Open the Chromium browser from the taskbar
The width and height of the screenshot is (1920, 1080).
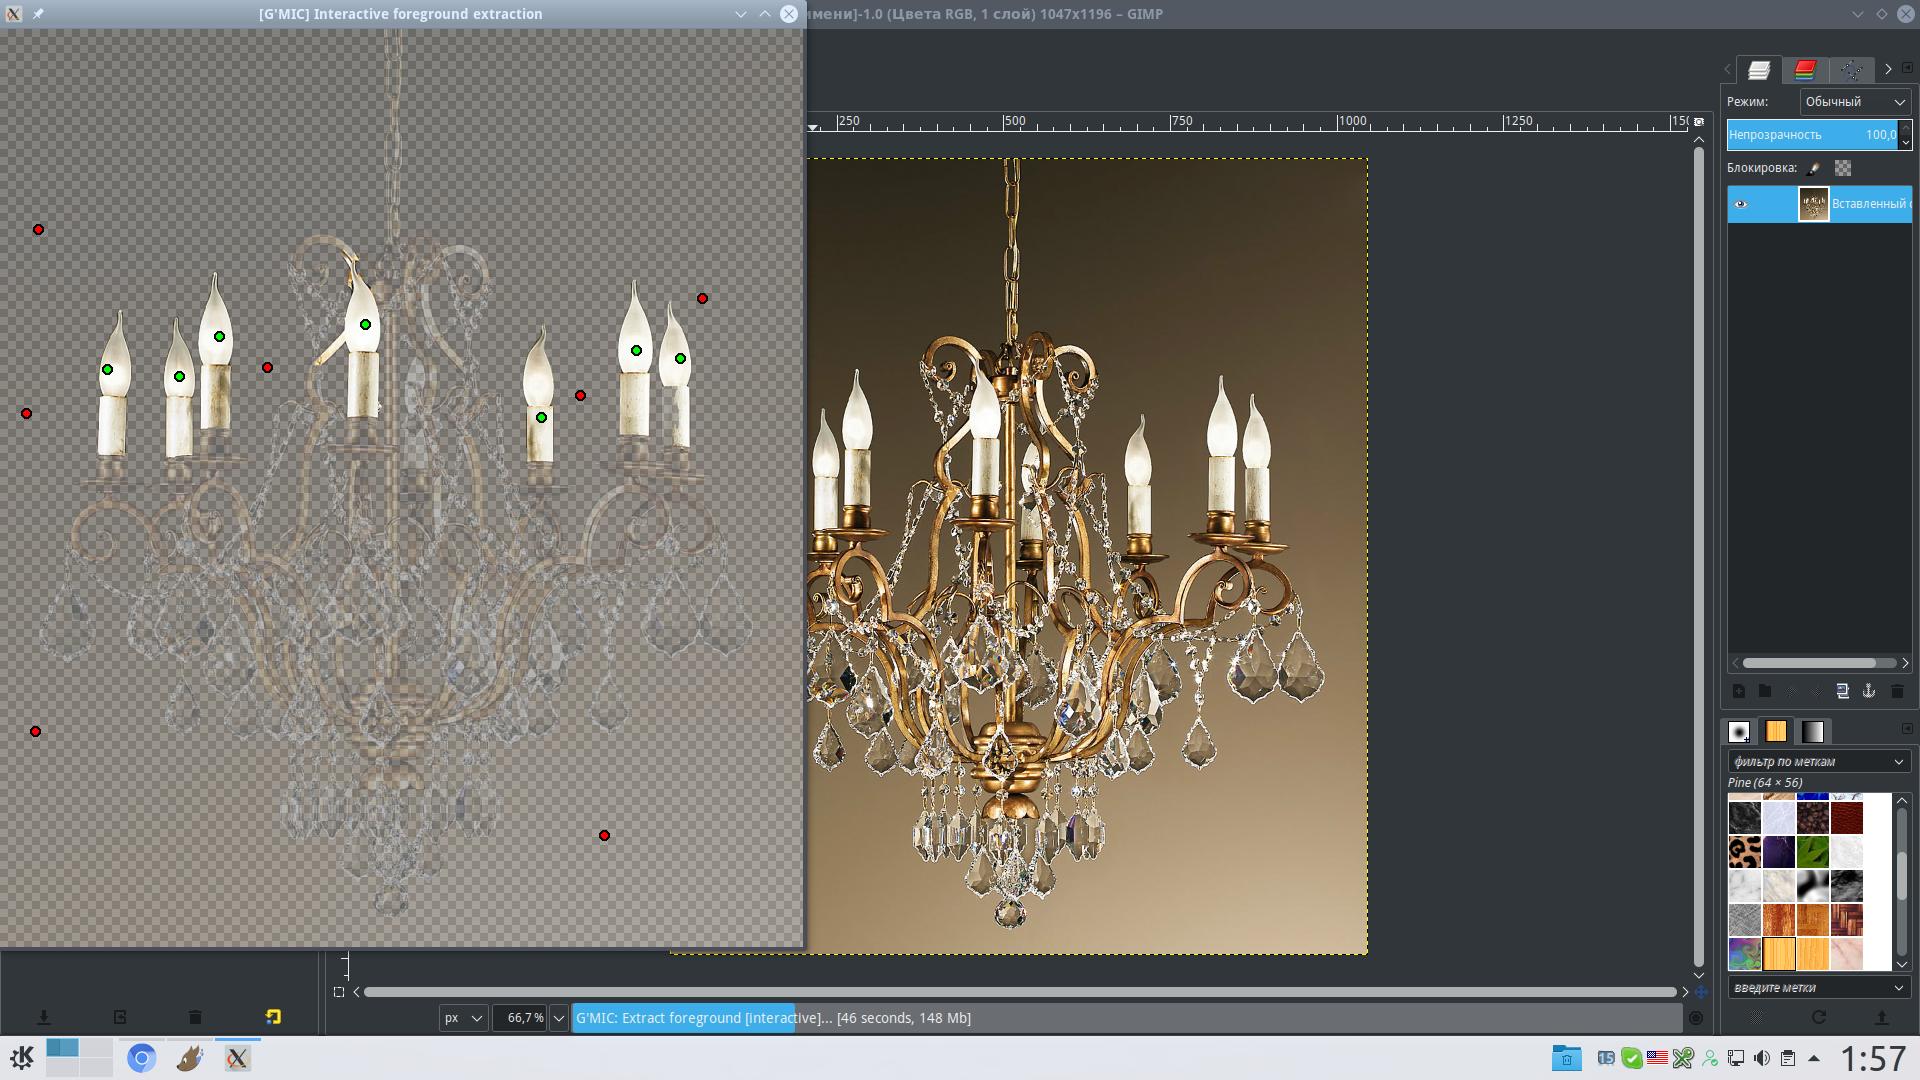141,1058
